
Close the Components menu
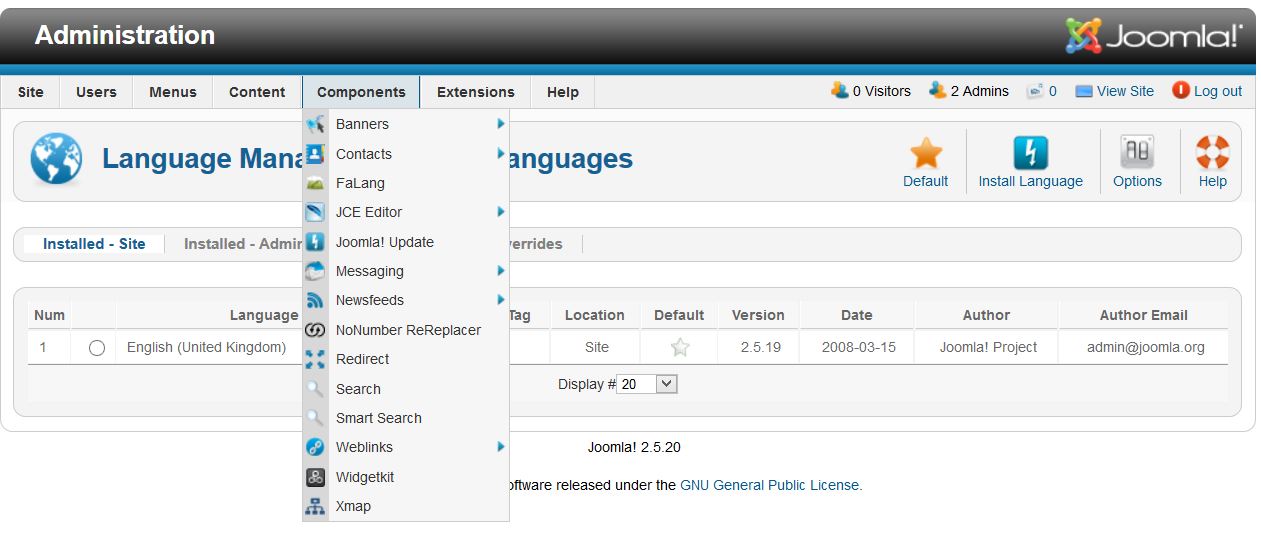tap(361, 92)
